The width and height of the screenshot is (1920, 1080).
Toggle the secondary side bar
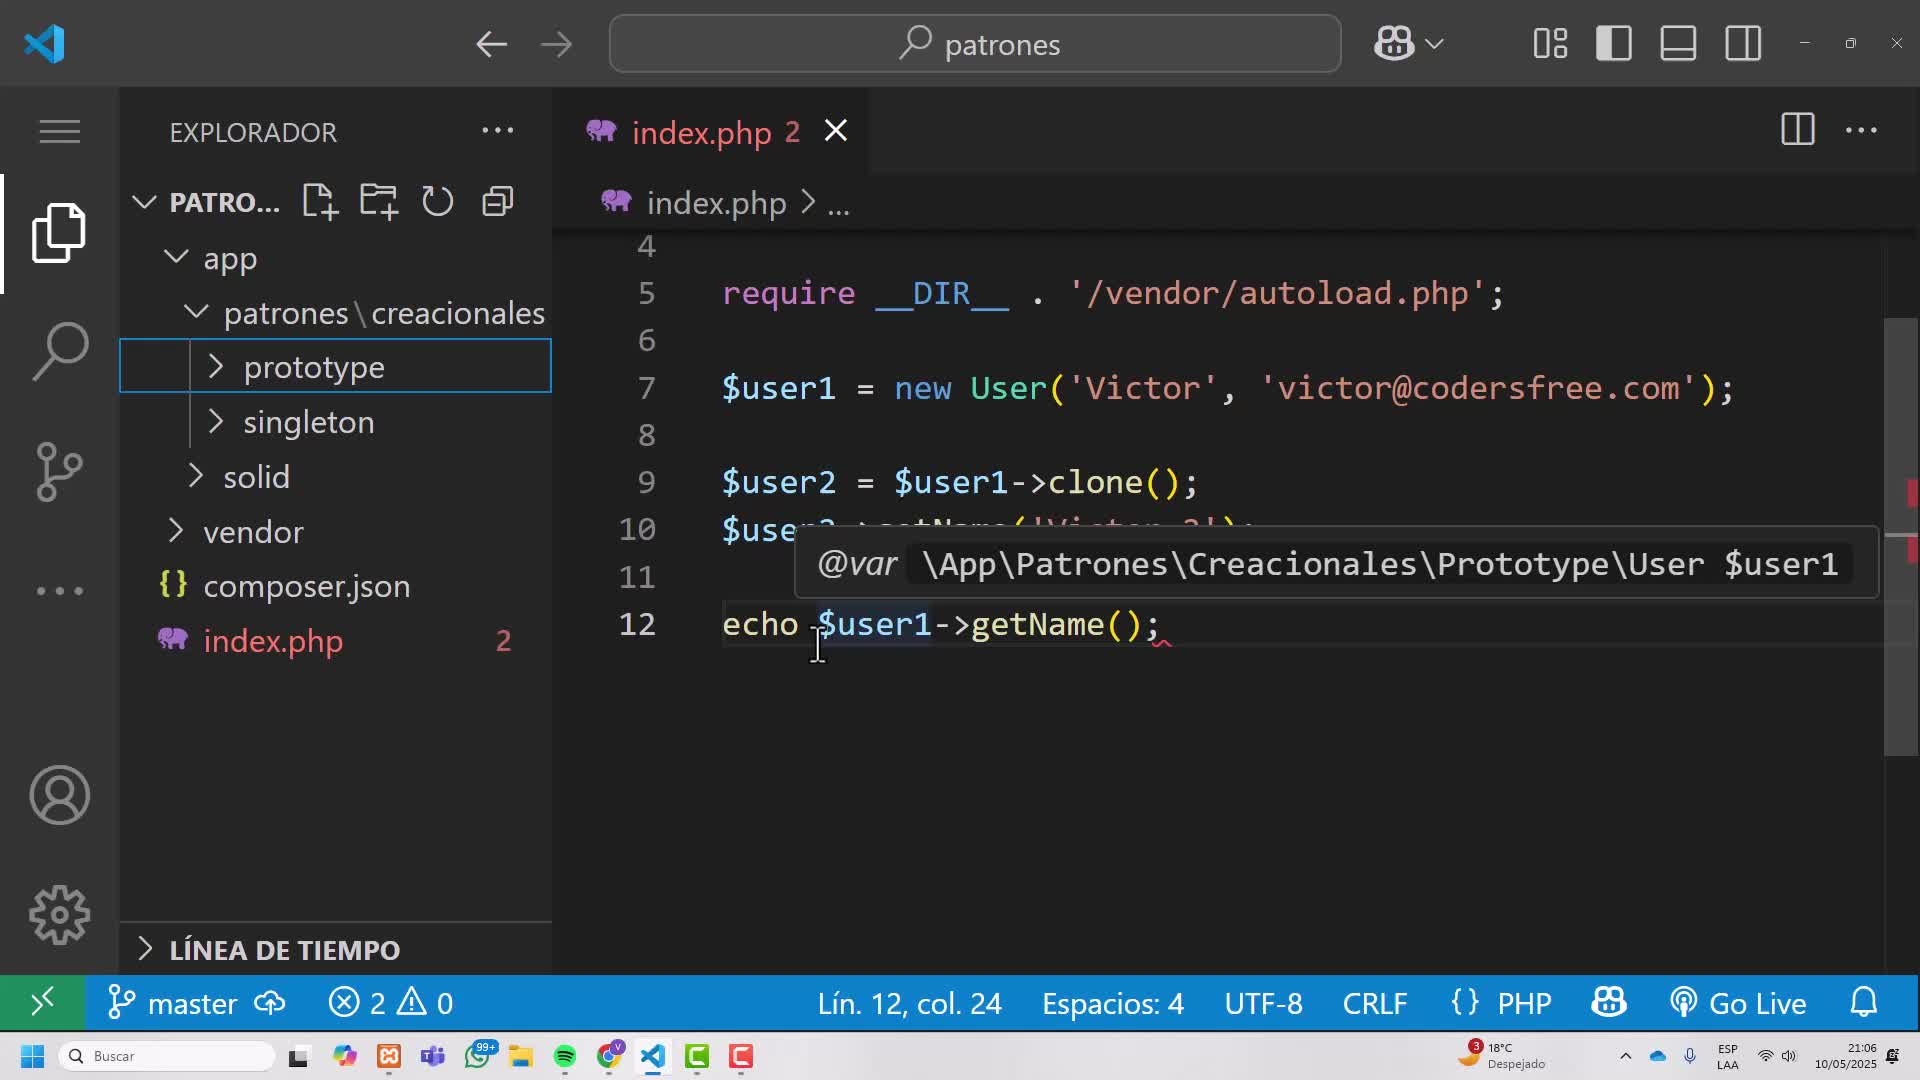click(1743, 44)
